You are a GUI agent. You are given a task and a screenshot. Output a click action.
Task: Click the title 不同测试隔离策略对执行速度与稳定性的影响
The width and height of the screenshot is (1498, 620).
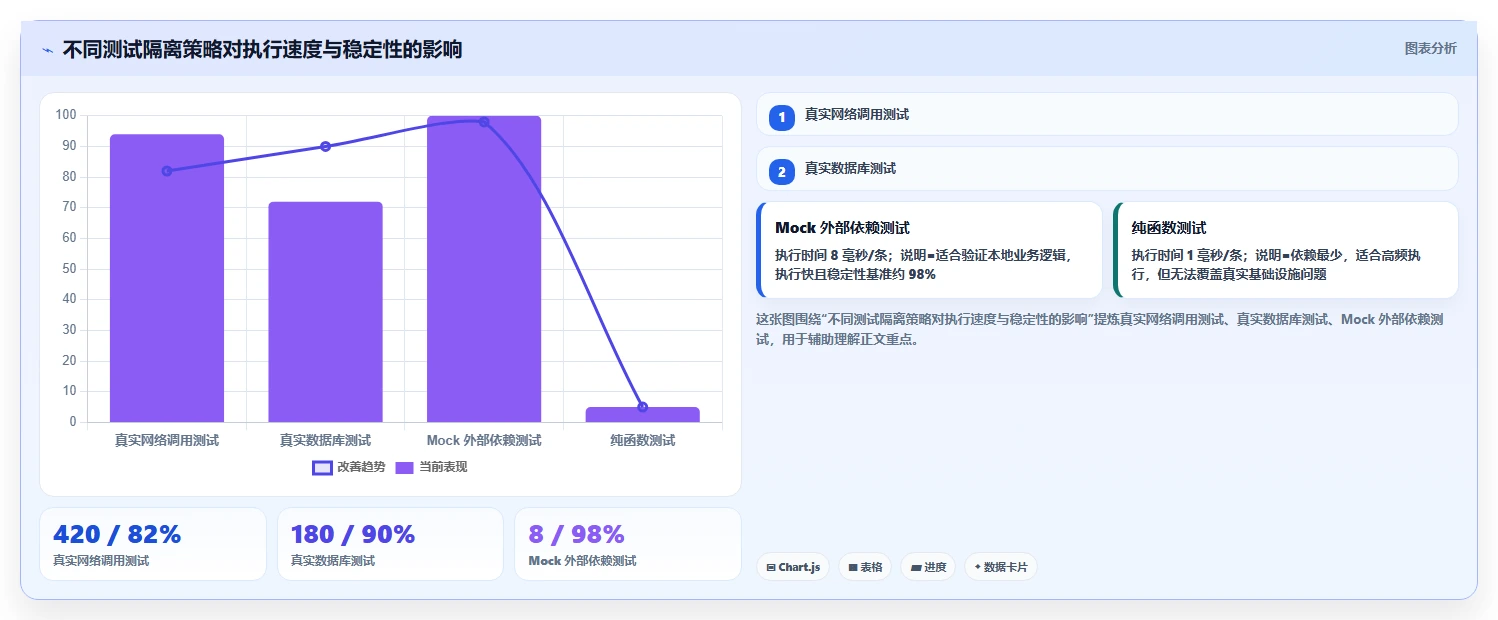pos(262,50)
